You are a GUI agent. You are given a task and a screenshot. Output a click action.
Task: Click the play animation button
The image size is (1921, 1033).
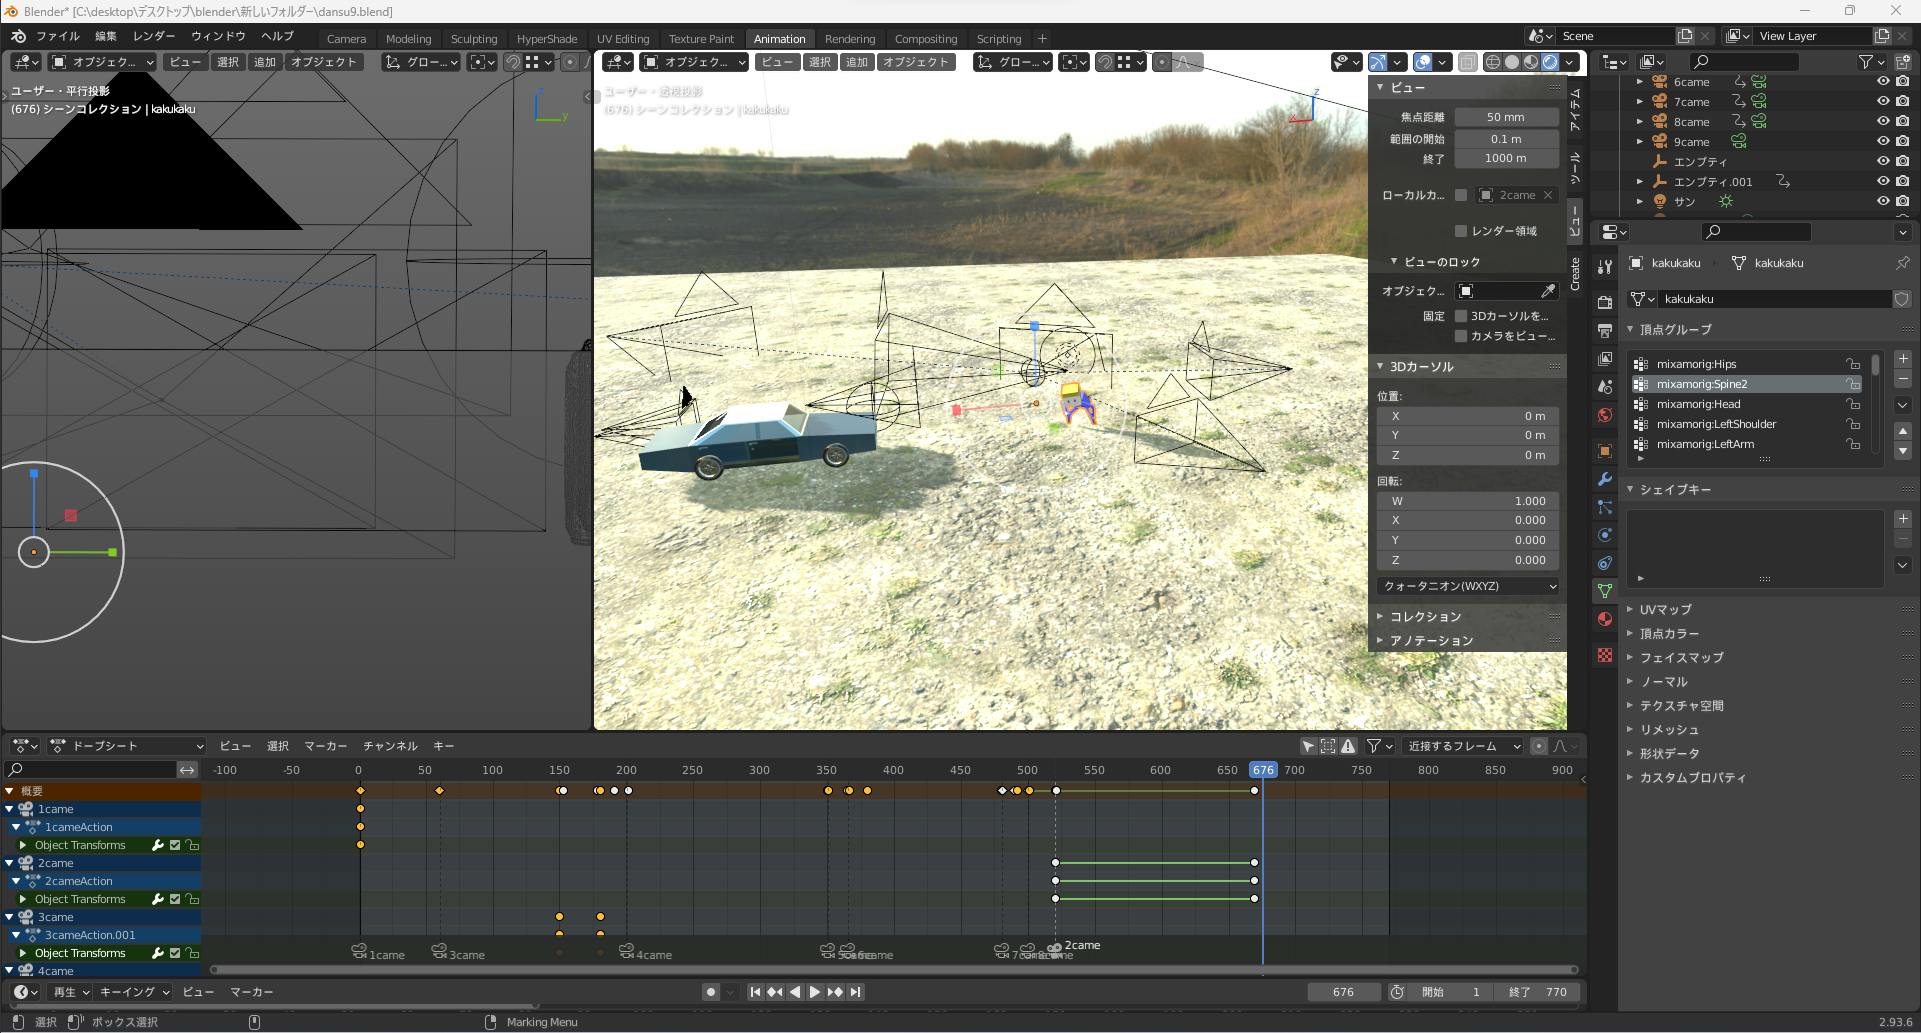[x=815, y=992]
